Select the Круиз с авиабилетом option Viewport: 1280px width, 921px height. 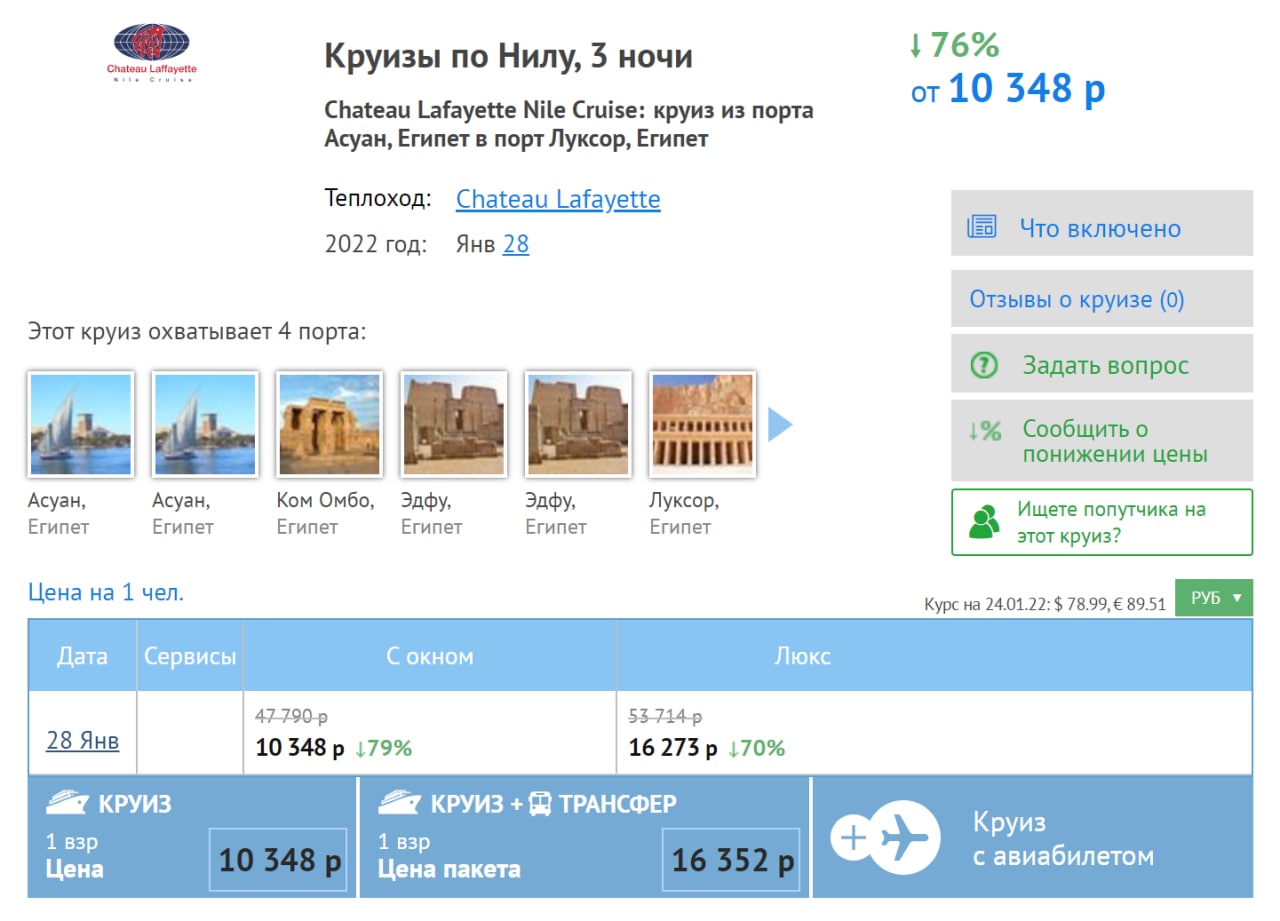pos(1062,838)
